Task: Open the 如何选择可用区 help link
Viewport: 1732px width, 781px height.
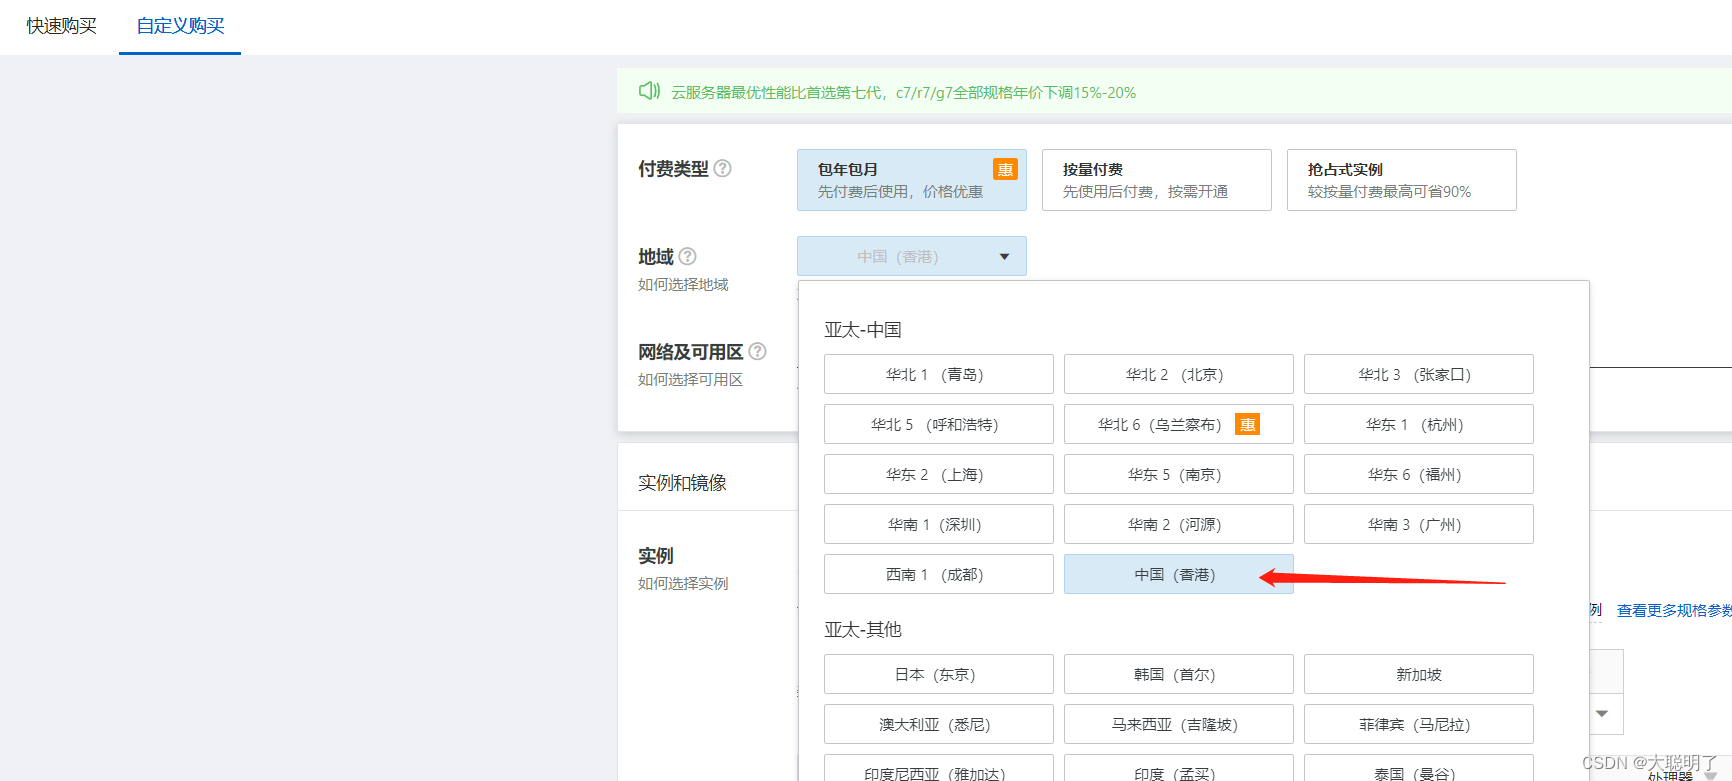Action: point(690,380)
